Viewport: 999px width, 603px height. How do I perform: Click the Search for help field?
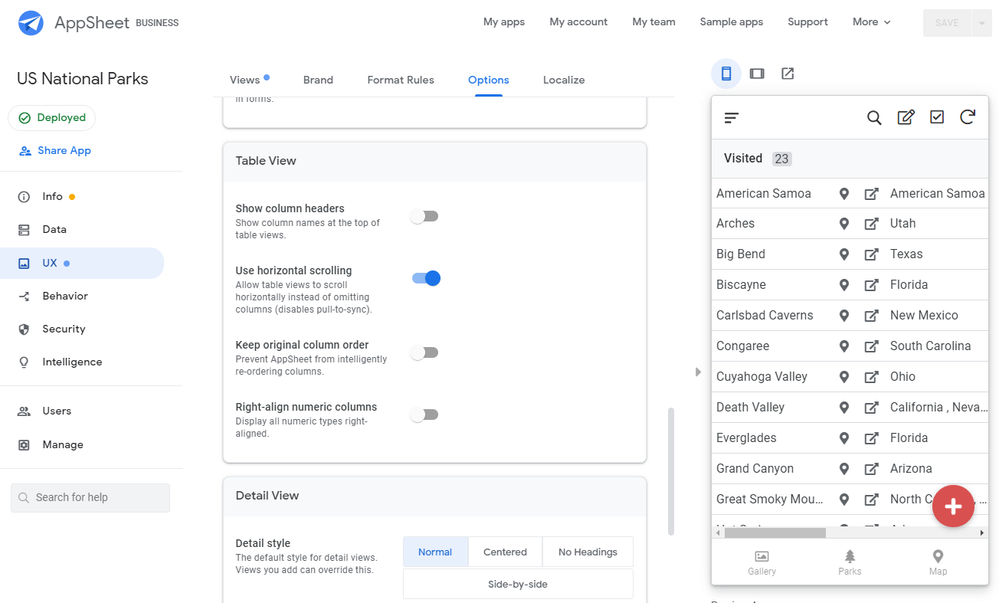point(90,498)
